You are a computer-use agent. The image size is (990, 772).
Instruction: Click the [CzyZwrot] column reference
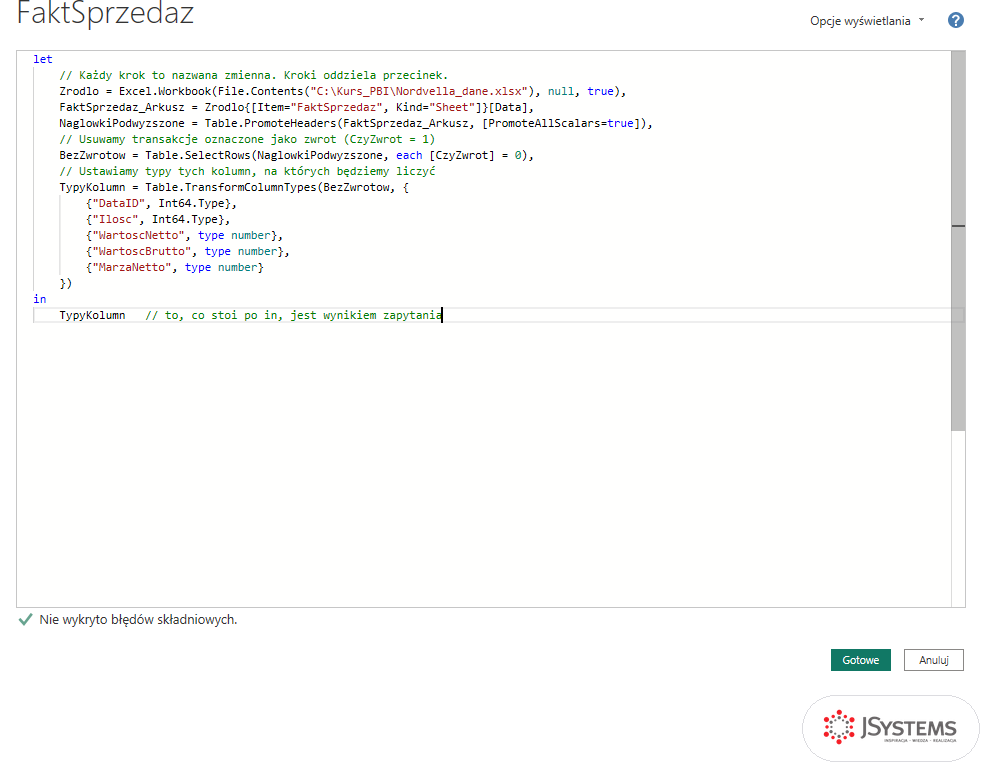[462, 155]
